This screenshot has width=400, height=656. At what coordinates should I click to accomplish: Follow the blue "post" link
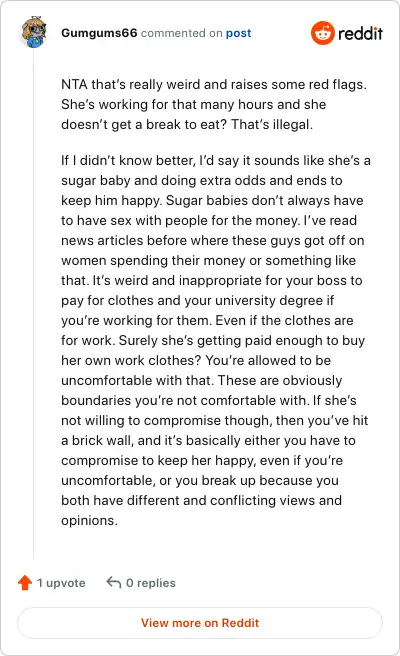(238, 33)
